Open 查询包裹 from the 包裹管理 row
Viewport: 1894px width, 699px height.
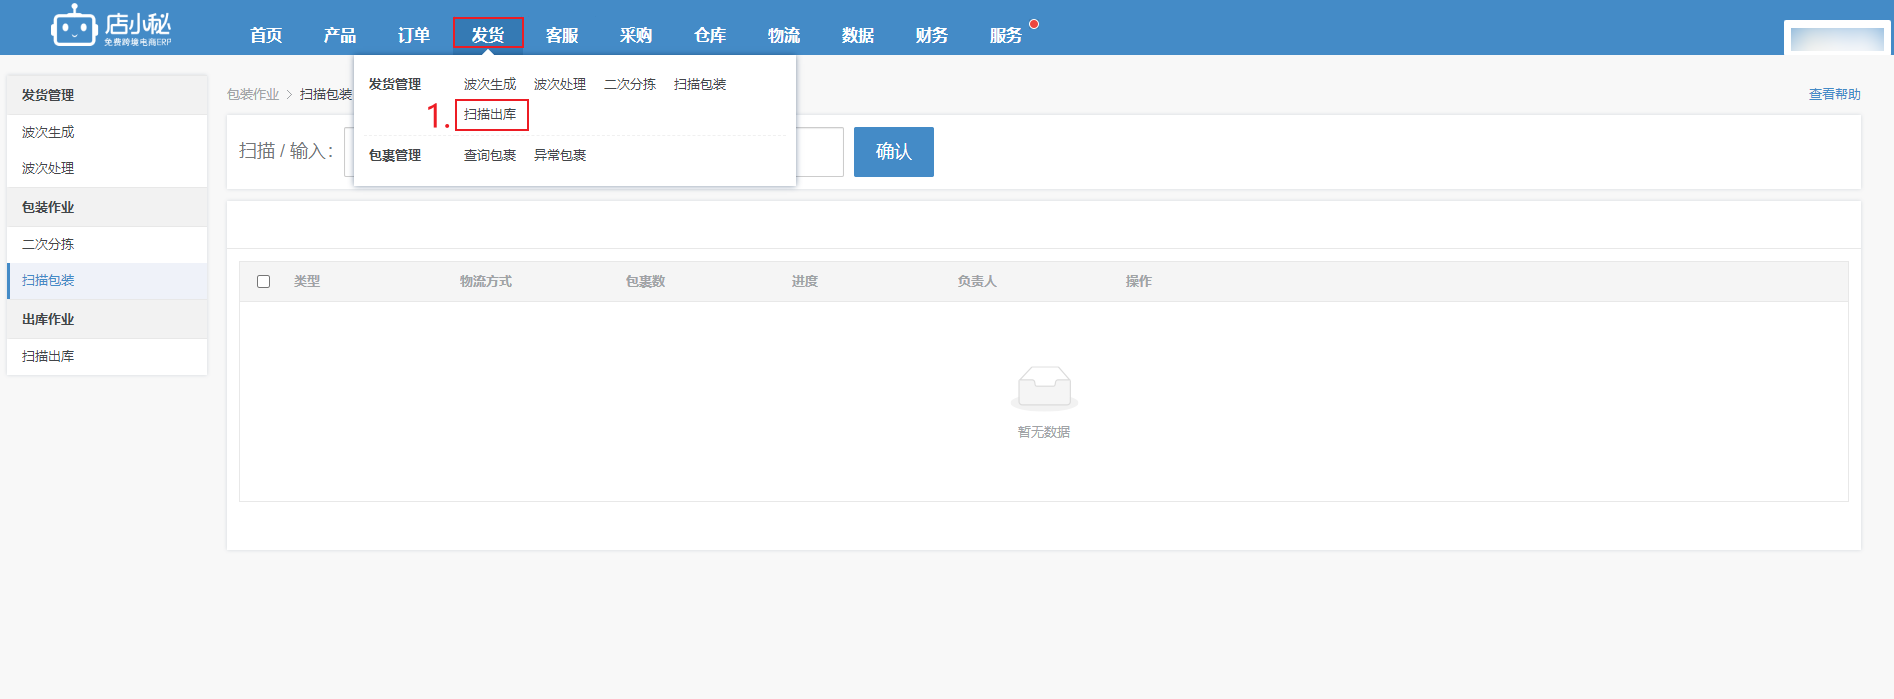tap(490, 156)
